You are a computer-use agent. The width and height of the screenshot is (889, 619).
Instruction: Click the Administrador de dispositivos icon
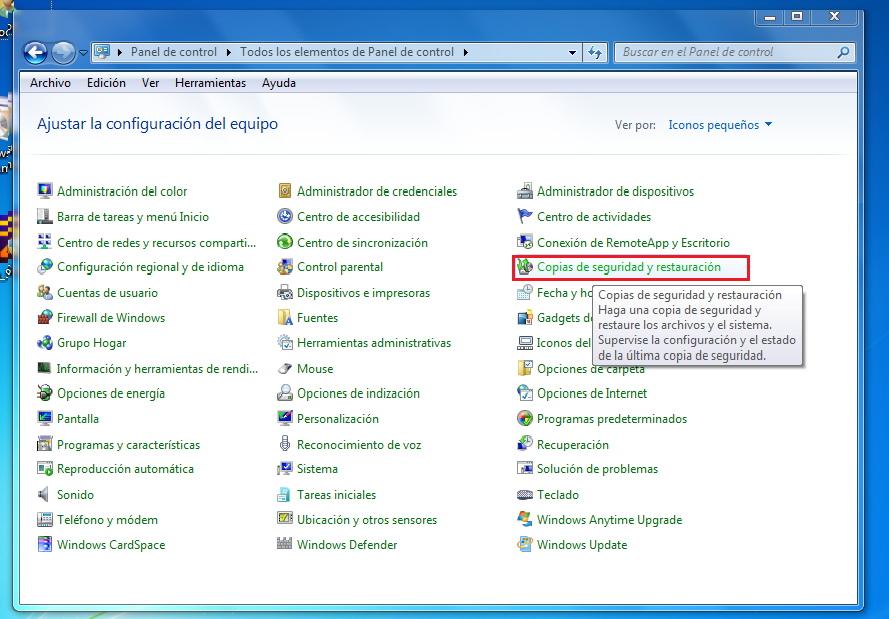point(525,191)
